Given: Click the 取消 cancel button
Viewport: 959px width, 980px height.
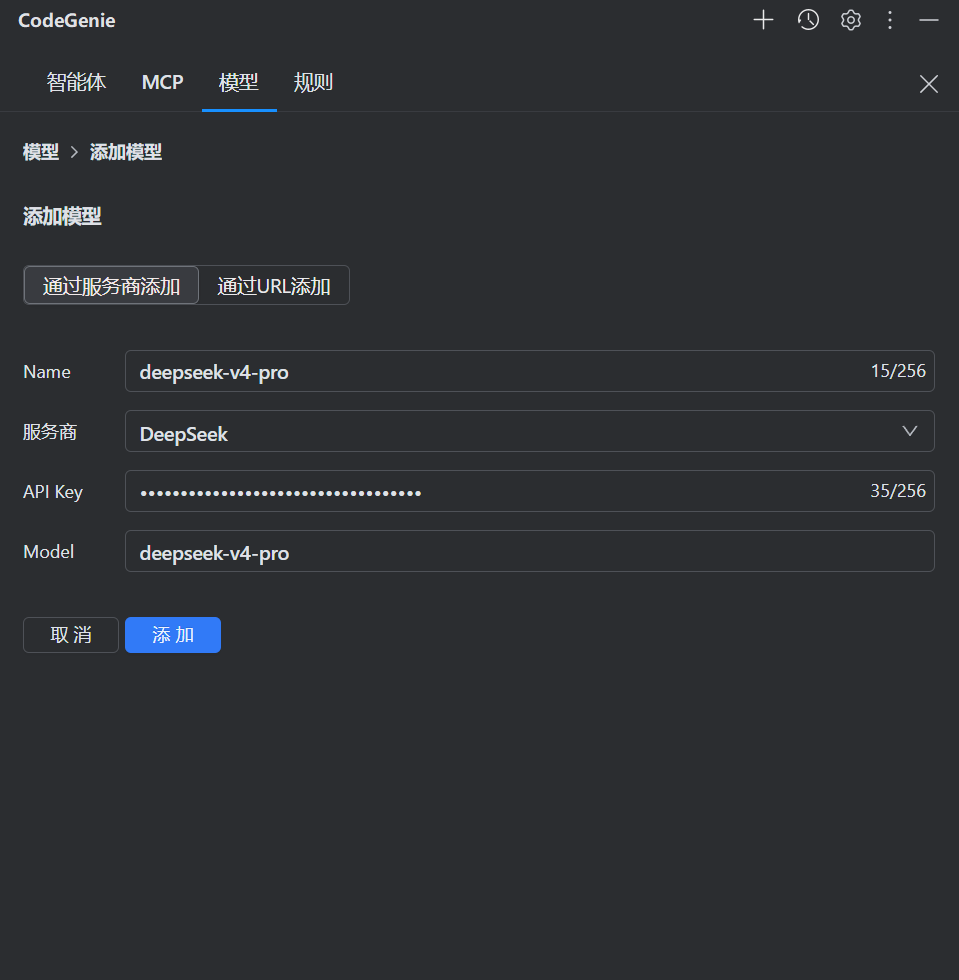Looking at the screenshot, I should (71, 635).
